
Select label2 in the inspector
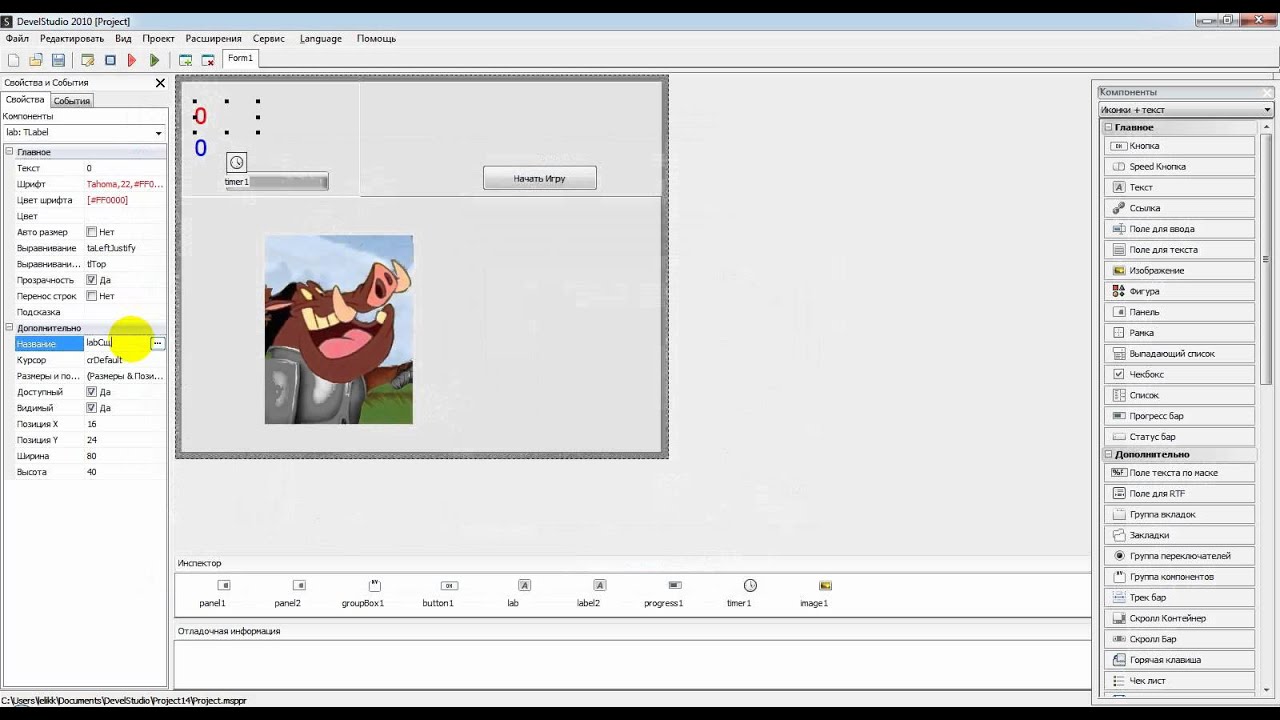point(588,593)
